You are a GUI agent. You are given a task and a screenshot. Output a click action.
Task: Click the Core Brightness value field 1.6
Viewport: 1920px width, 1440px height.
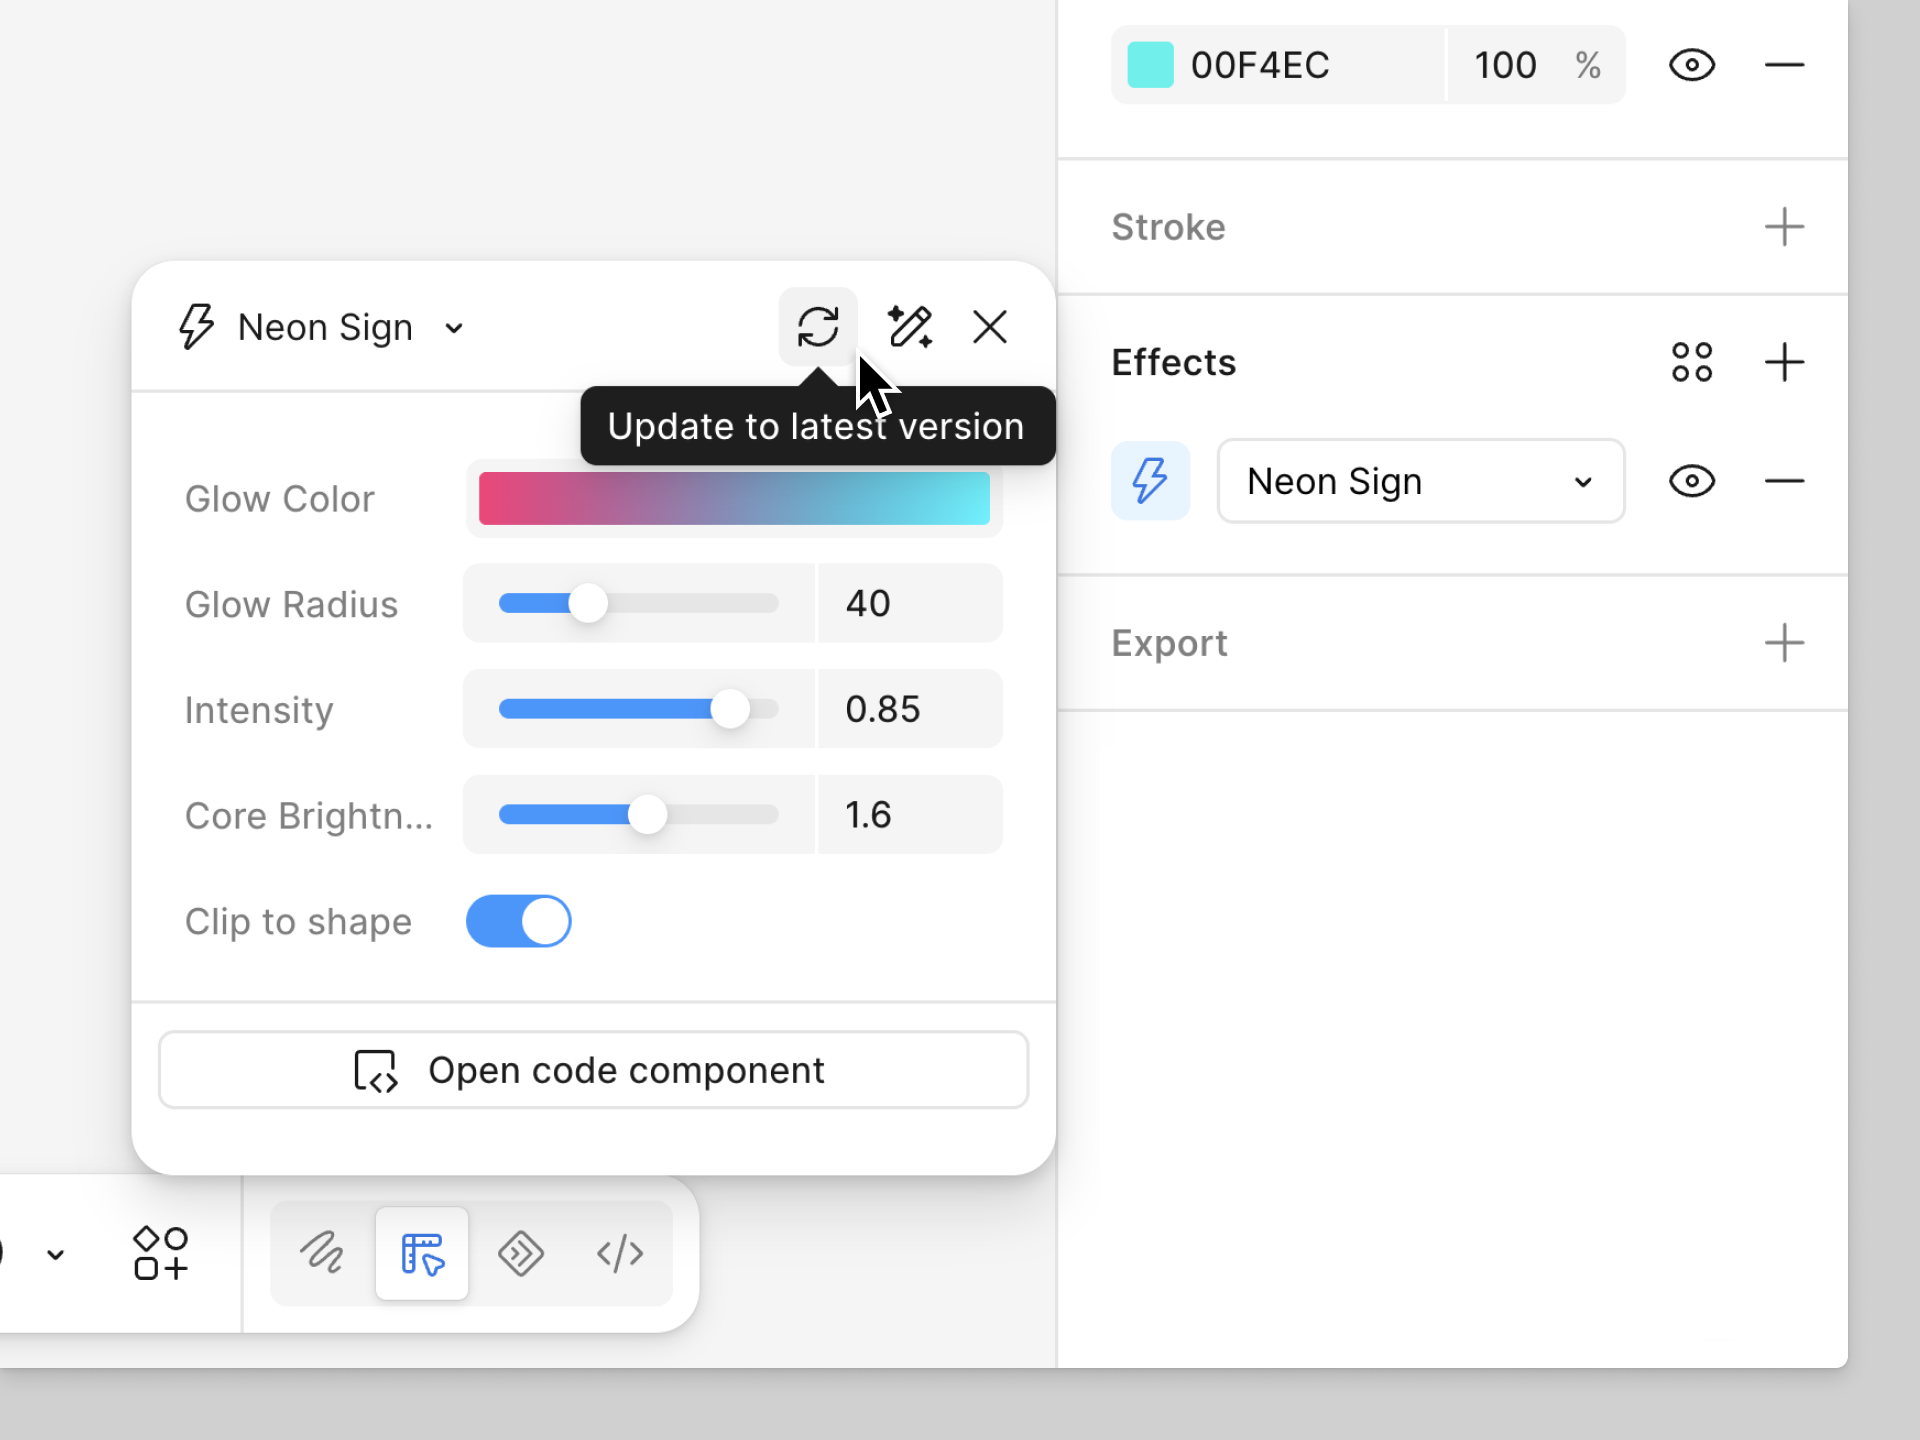point(910,815)
